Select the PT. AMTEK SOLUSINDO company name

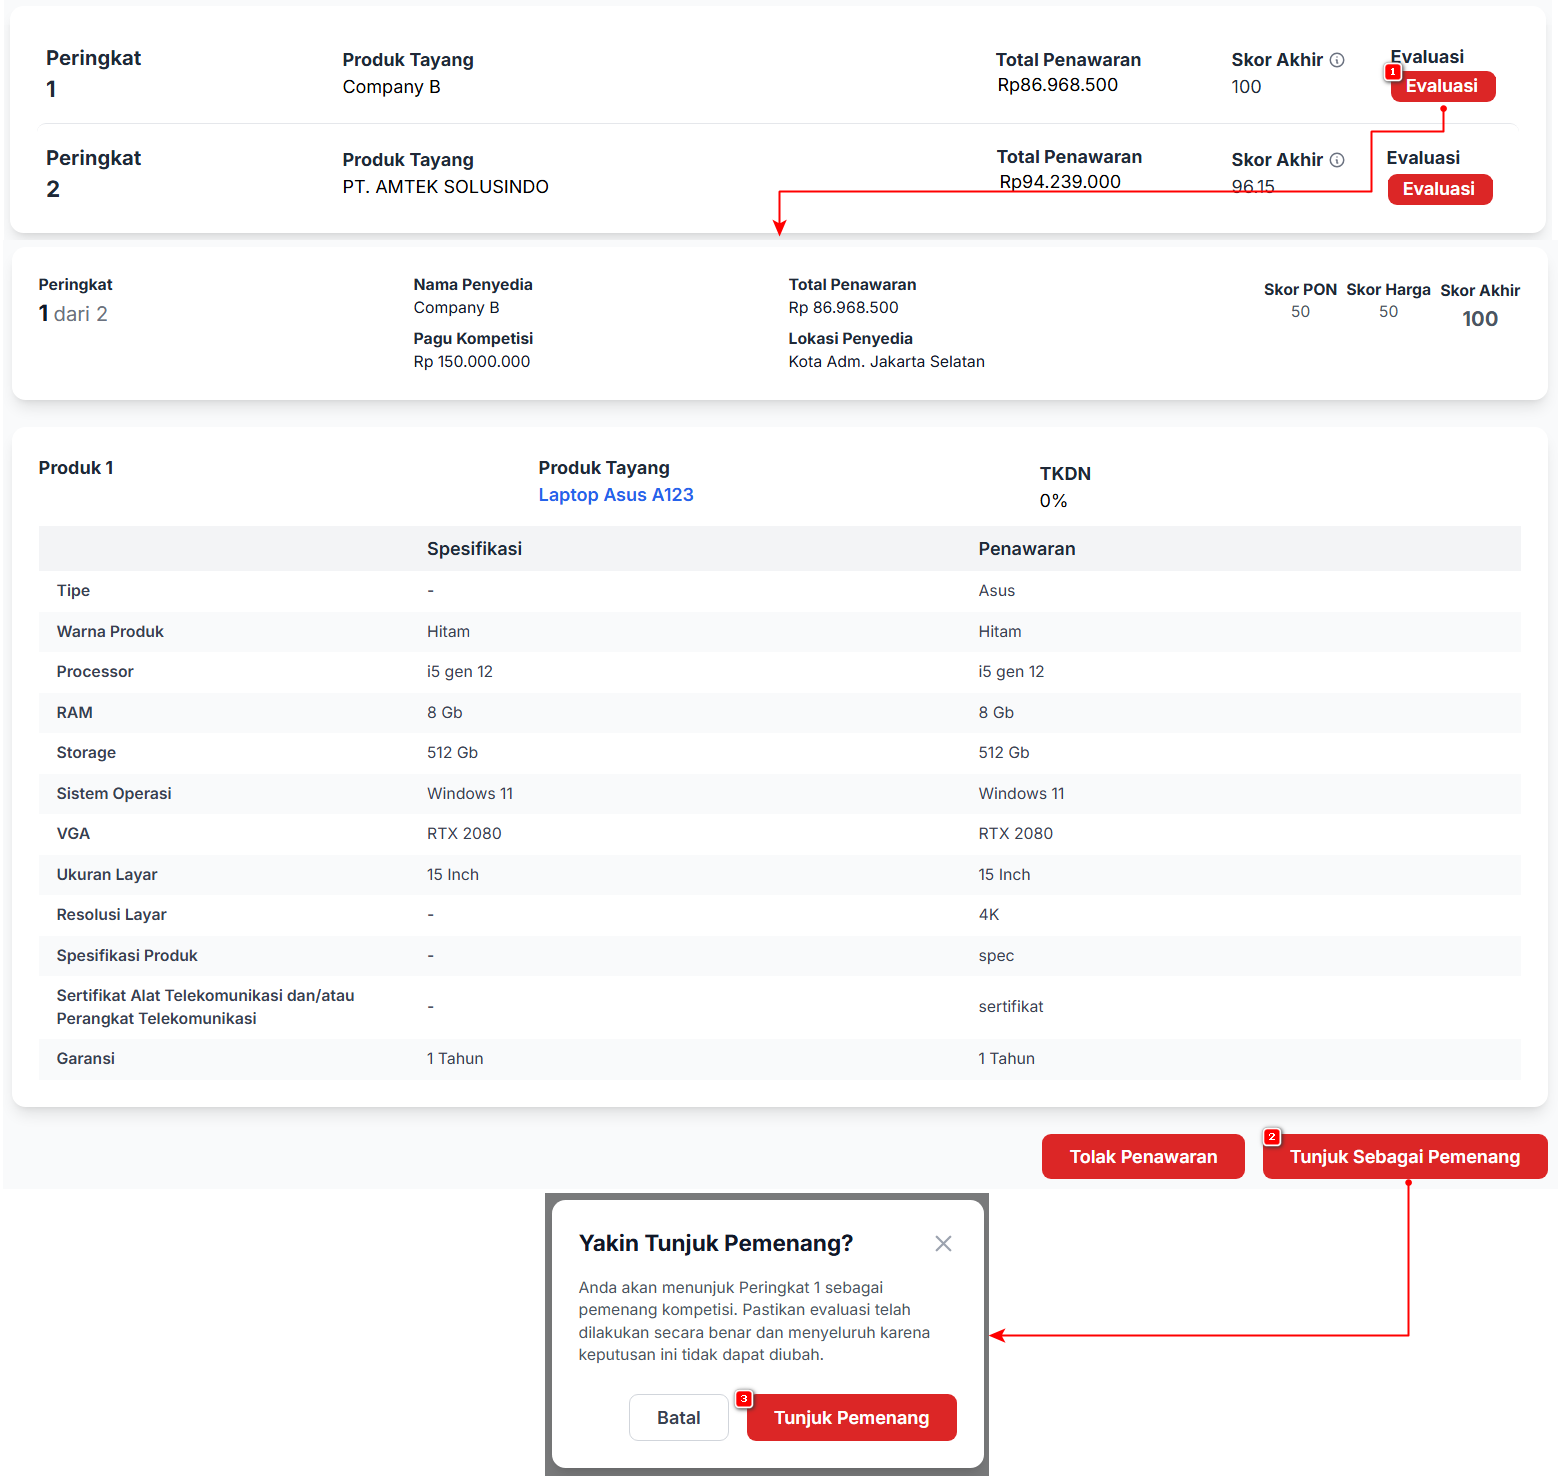coord(445,187)
